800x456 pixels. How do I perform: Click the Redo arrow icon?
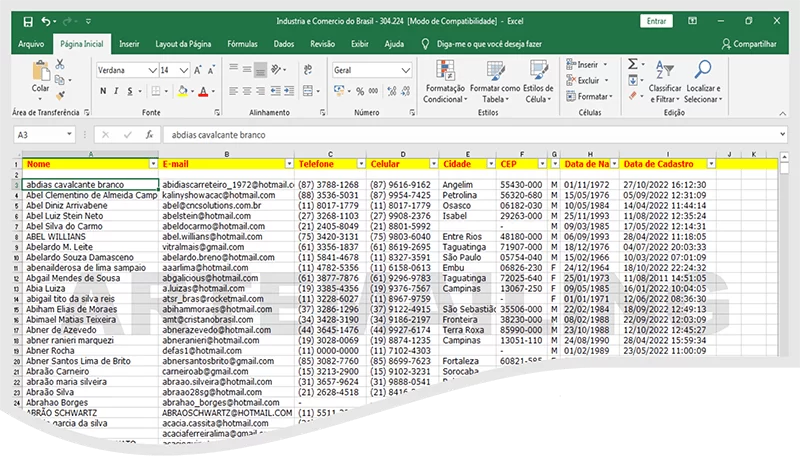pos(67,21)
